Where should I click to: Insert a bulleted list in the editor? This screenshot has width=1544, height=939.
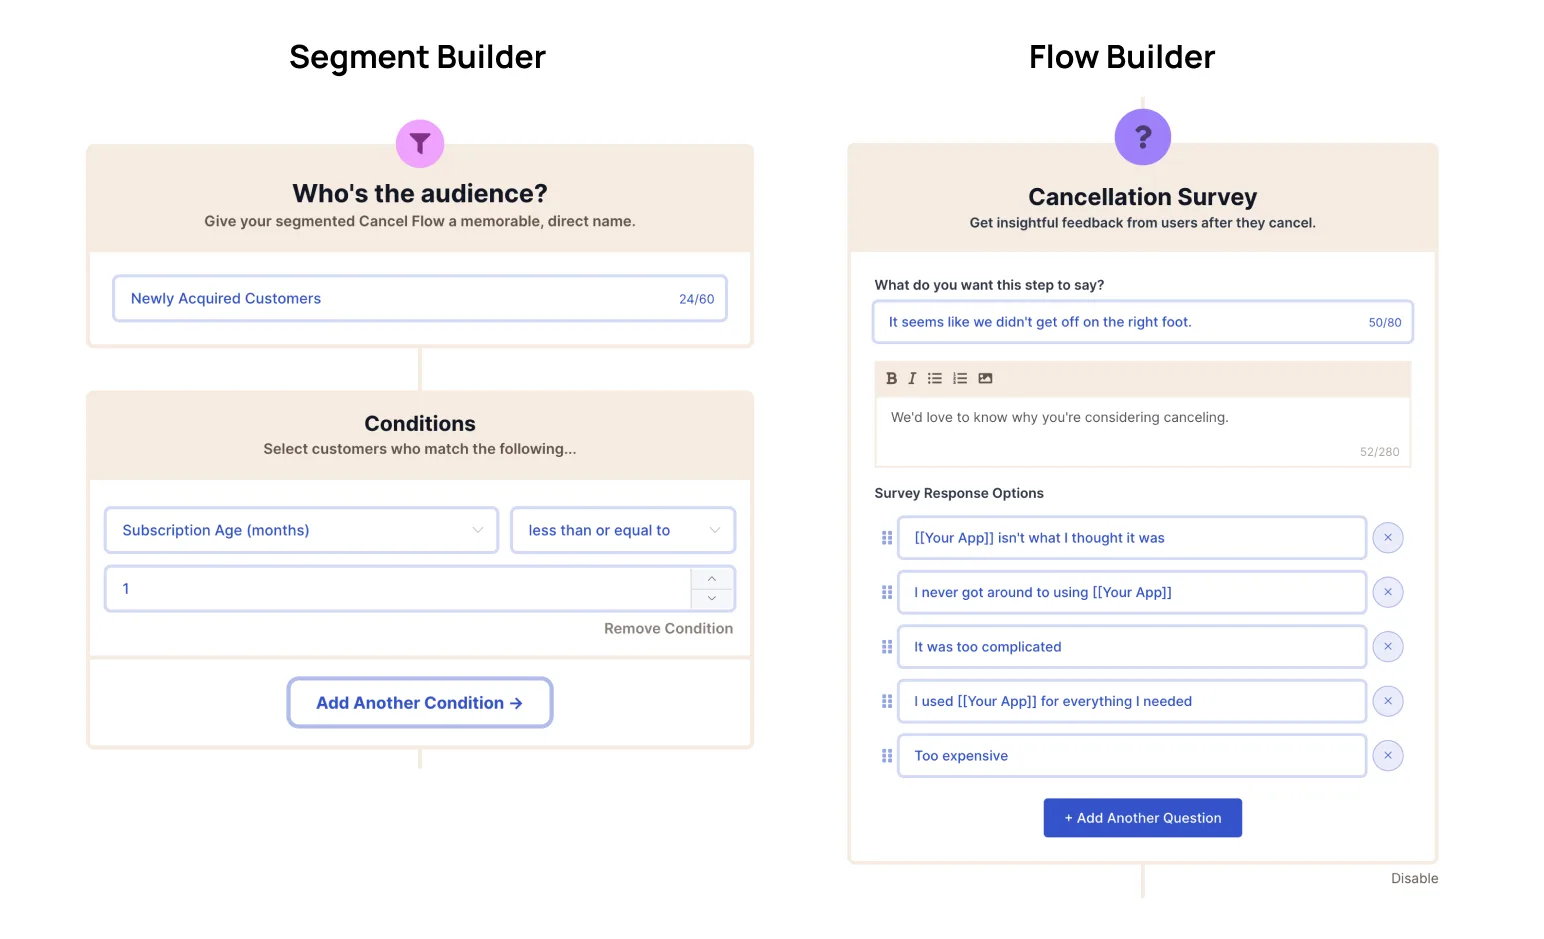[935, 378]
